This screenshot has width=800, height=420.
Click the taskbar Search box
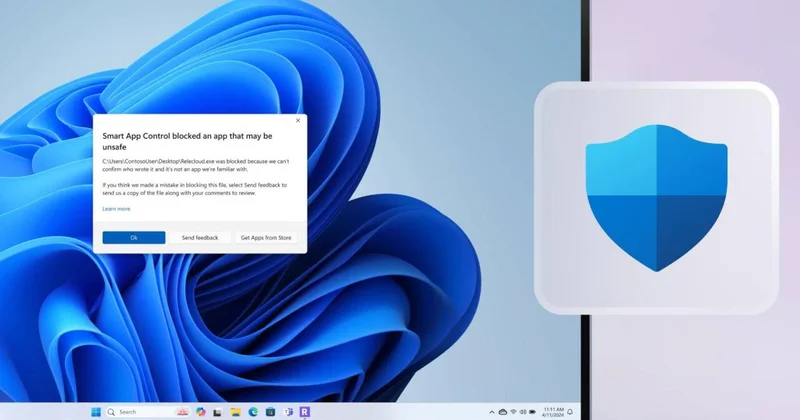148,412
